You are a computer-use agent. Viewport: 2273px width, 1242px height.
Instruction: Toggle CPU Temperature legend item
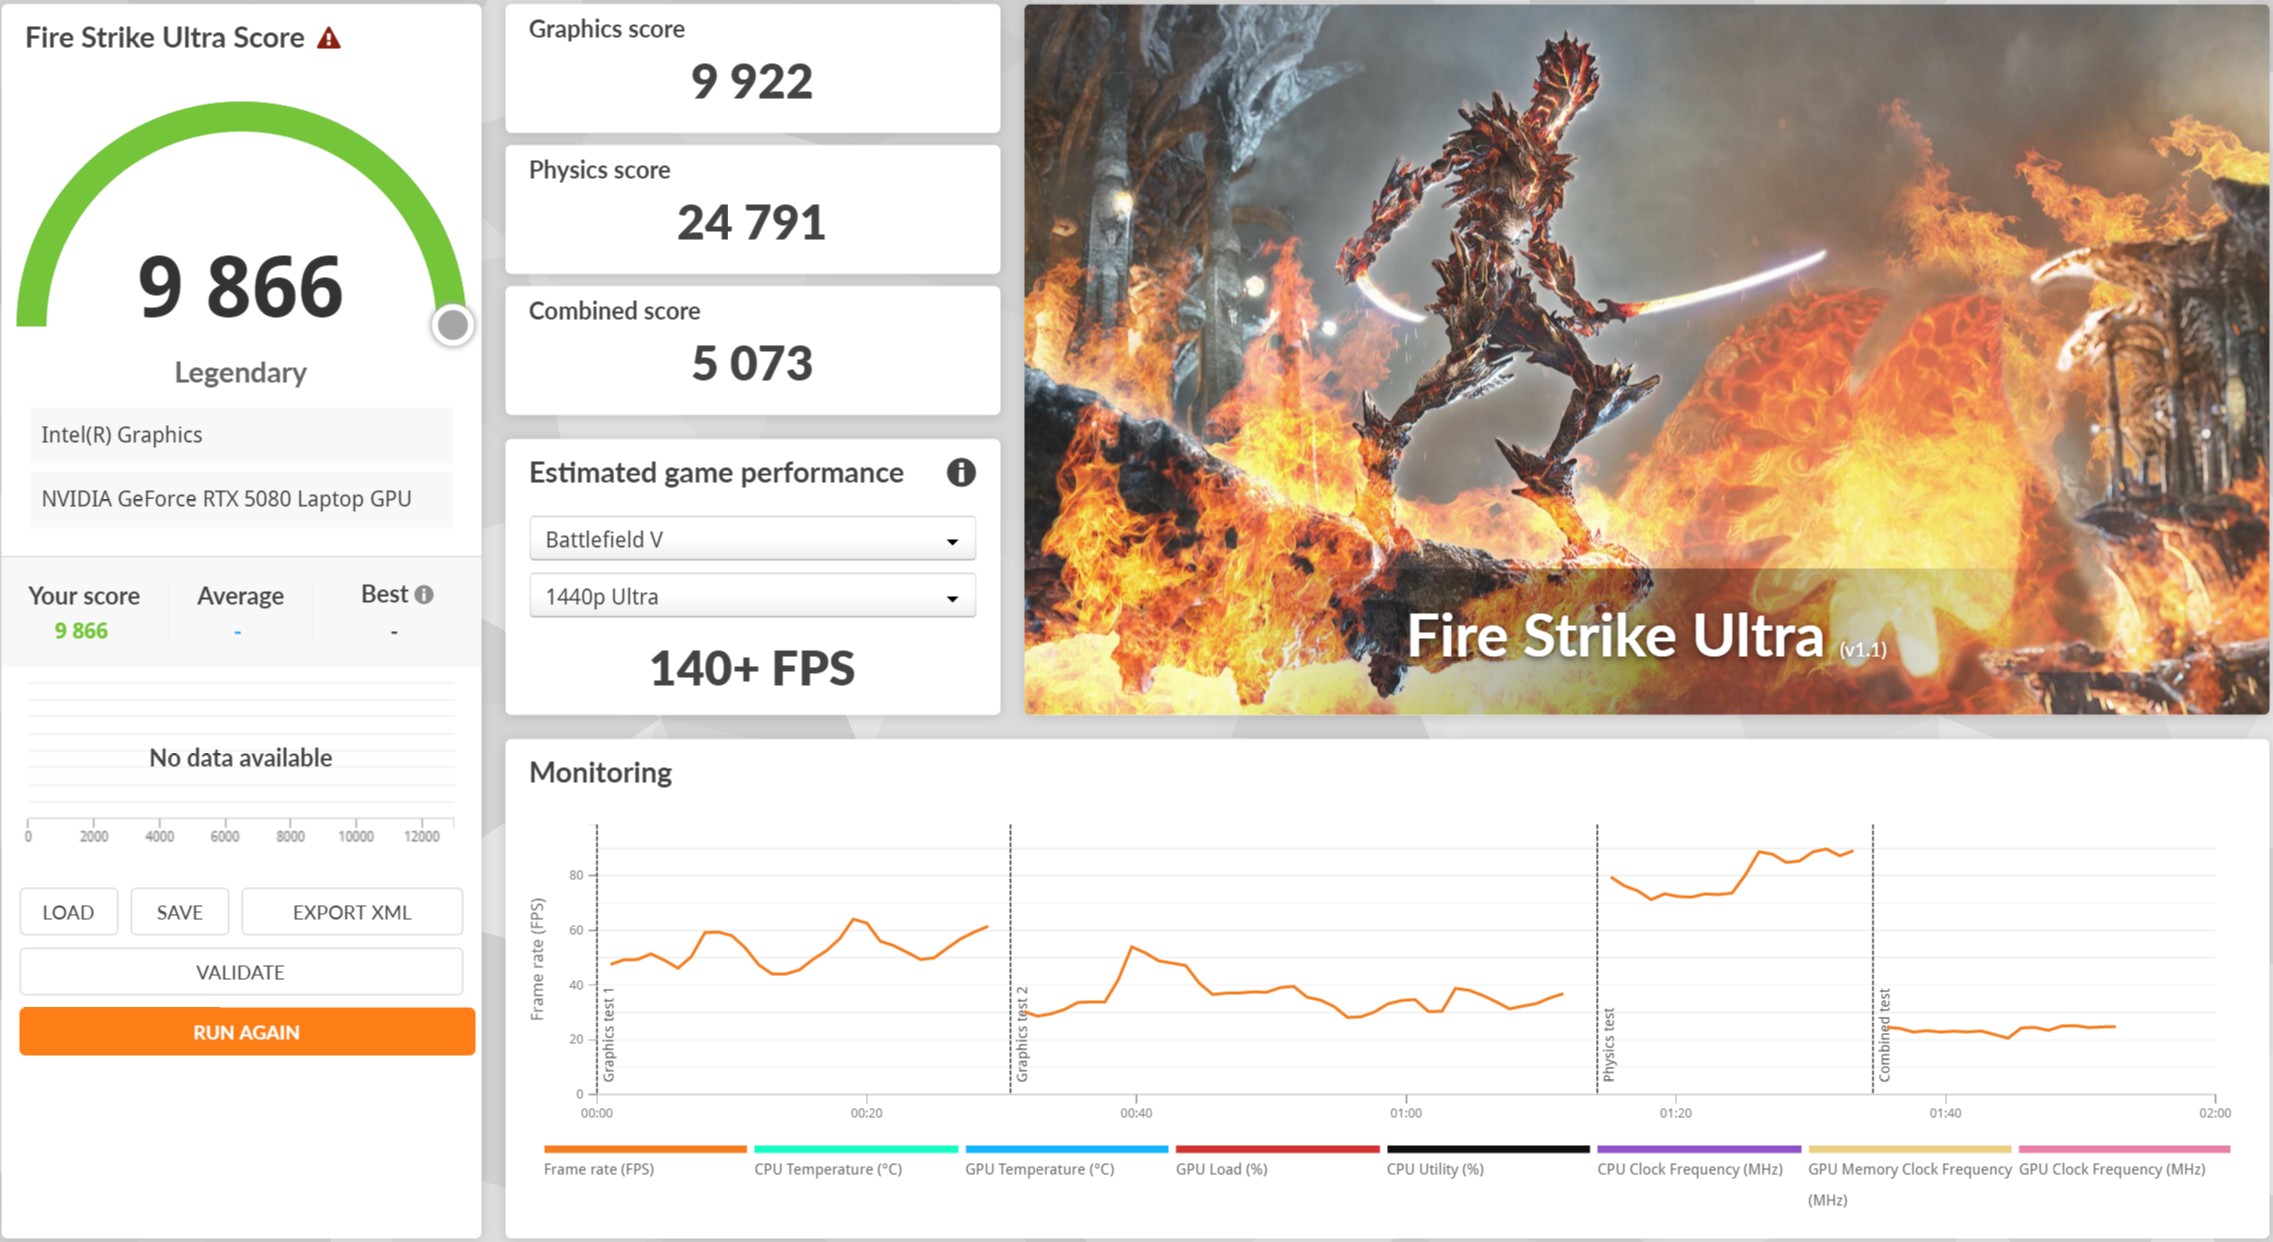point(828,1168)
